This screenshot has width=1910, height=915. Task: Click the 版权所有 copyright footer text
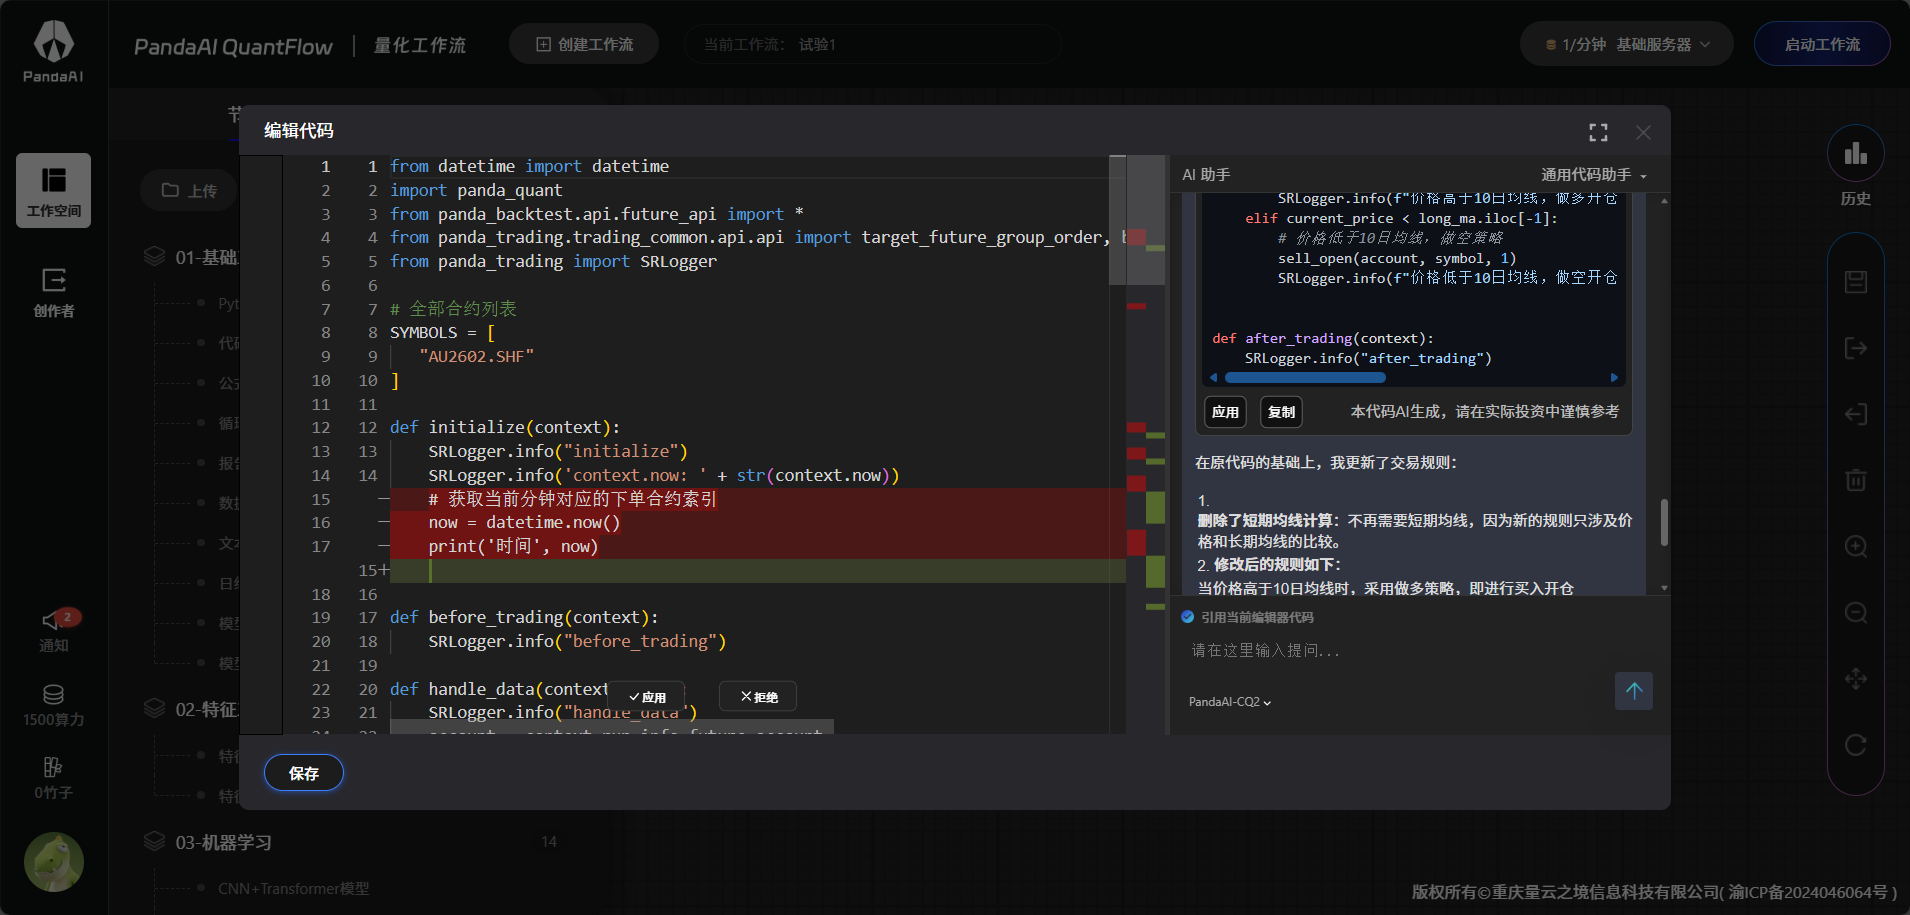coord(1654,891)
